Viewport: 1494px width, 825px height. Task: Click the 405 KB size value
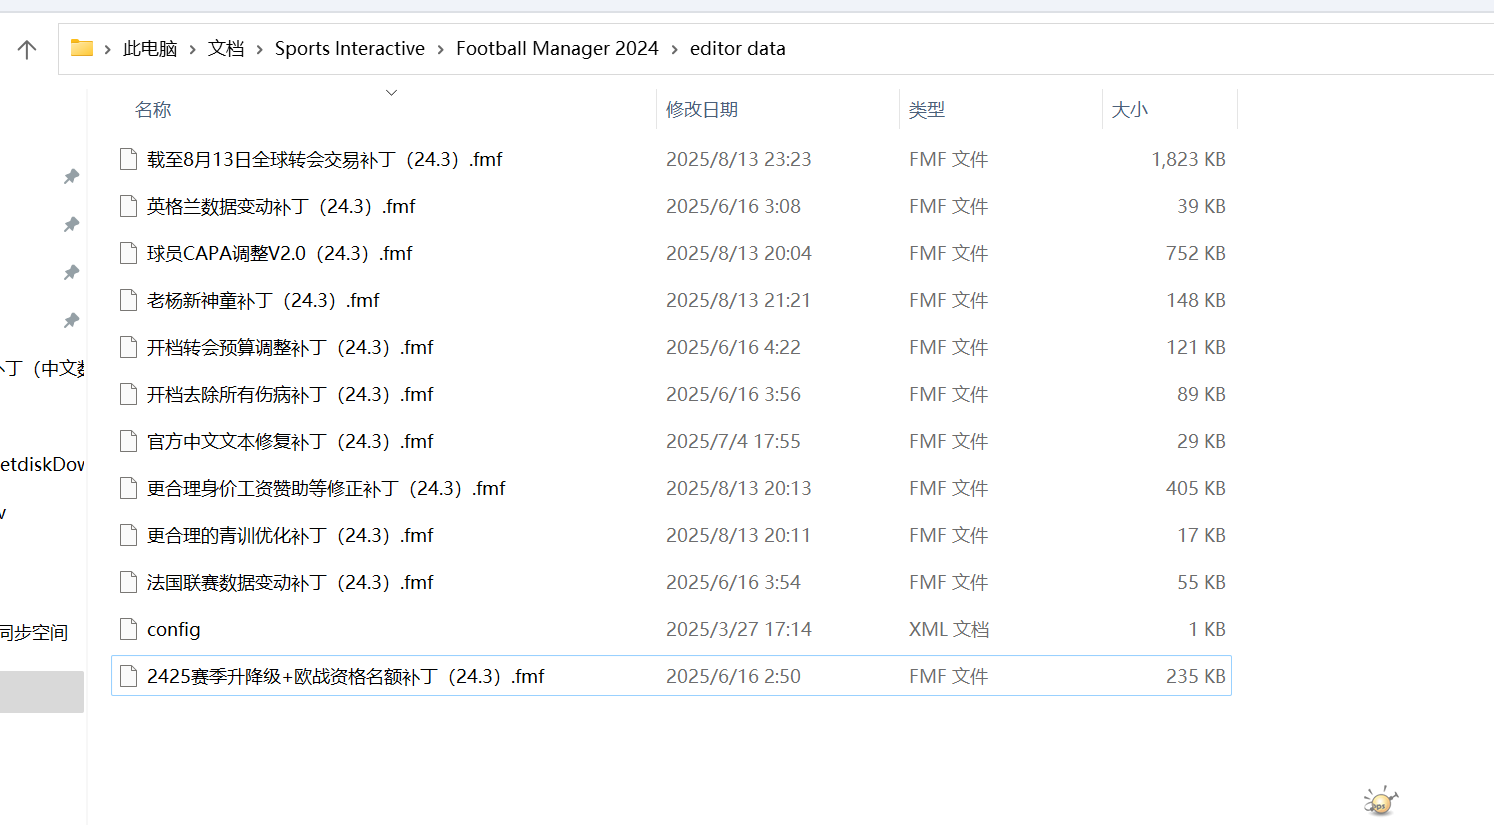point(1196,488)
